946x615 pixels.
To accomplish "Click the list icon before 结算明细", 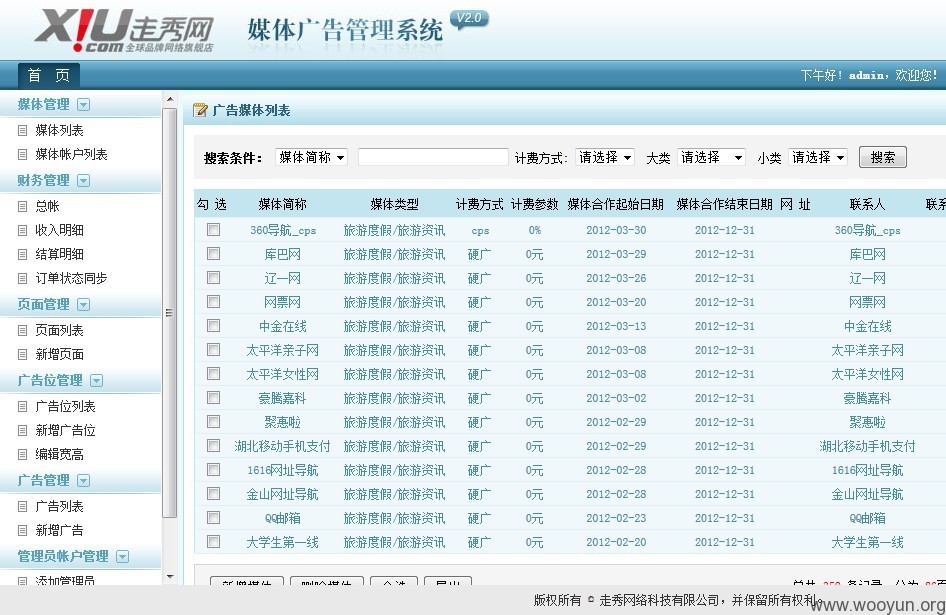I will [x=22, y=255].
